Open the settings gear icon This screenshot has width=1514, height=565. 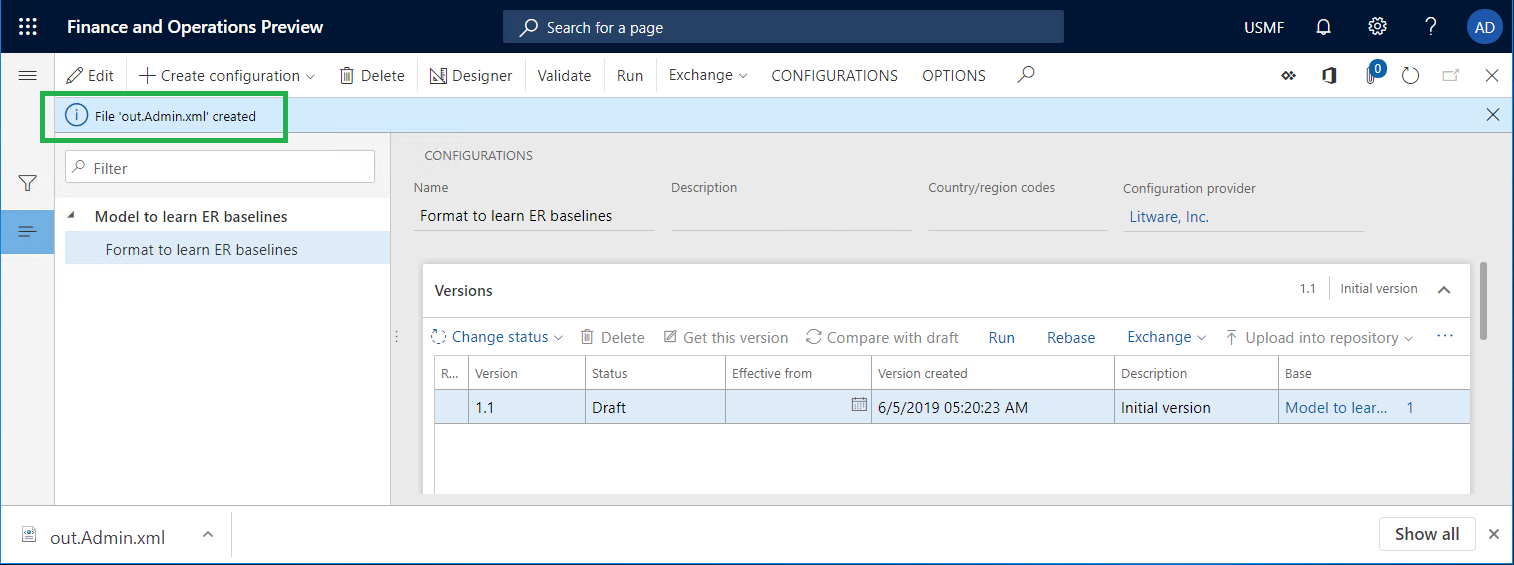click(x=1377, y=27)
